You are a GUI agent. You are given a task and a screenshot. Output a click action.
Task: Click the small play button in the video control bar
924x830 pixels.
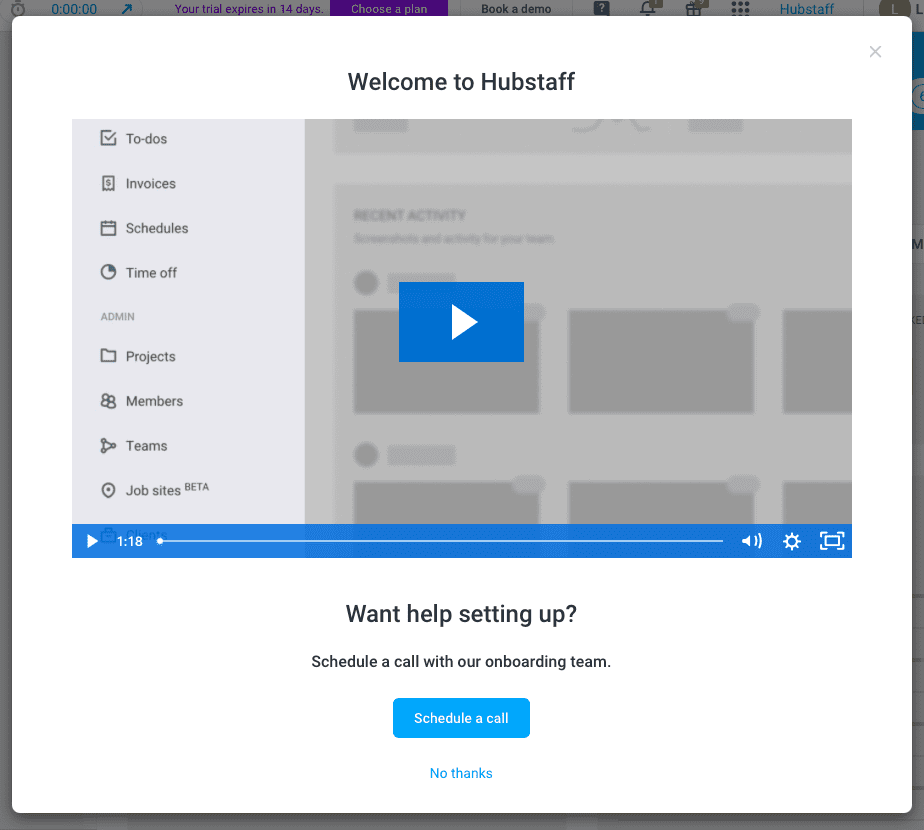pos(92,541)
